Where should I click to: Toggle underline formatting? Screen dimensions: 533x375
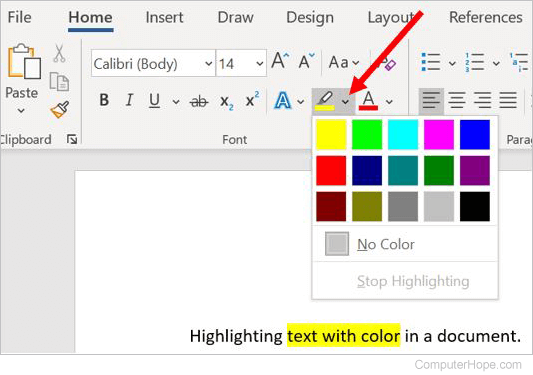pyautogui.click(x=154, y=101)
